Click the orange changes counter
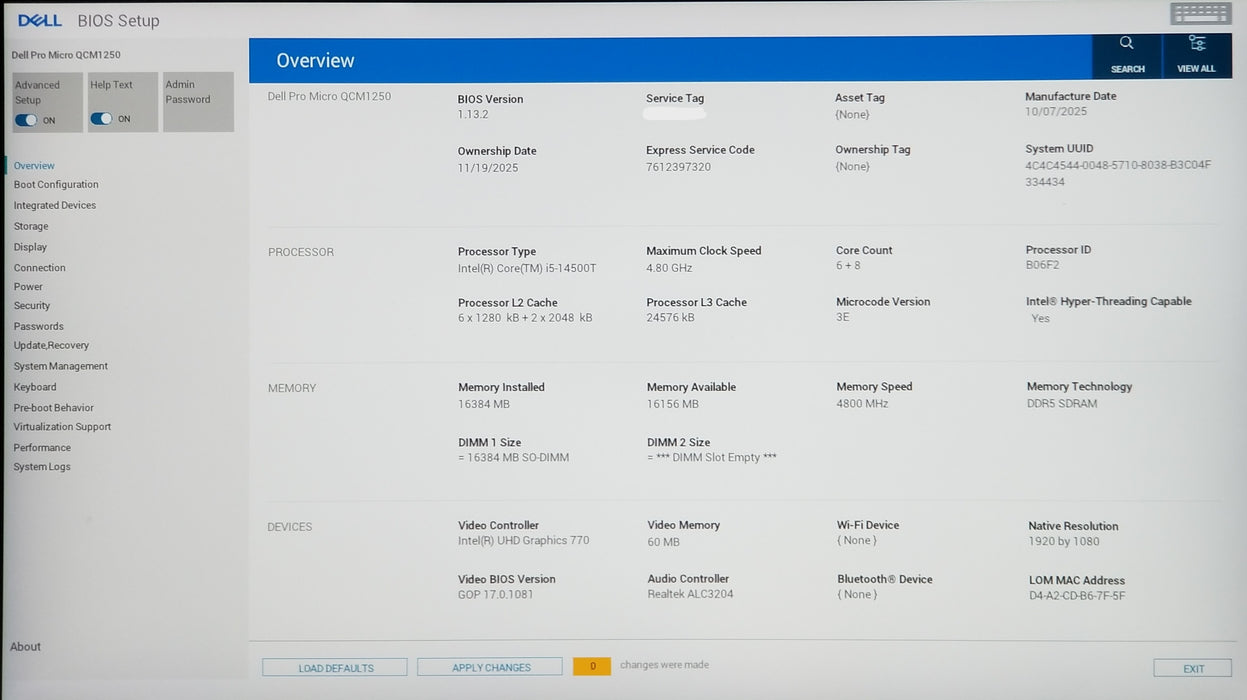1247x700 pixels. click(592, 666)
